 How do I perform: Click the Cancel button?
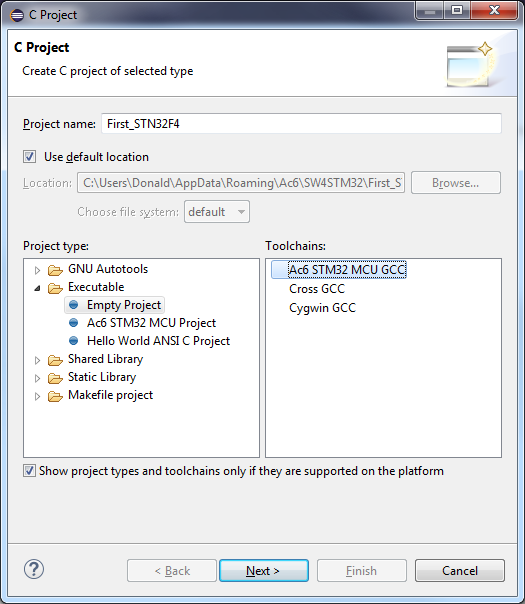(460, 570)
